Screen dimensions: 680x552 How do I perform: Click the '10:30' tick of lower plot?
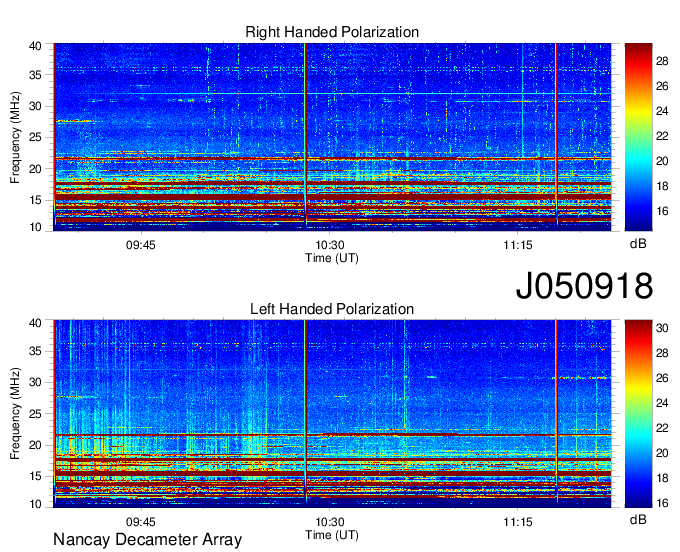[330, 522]
